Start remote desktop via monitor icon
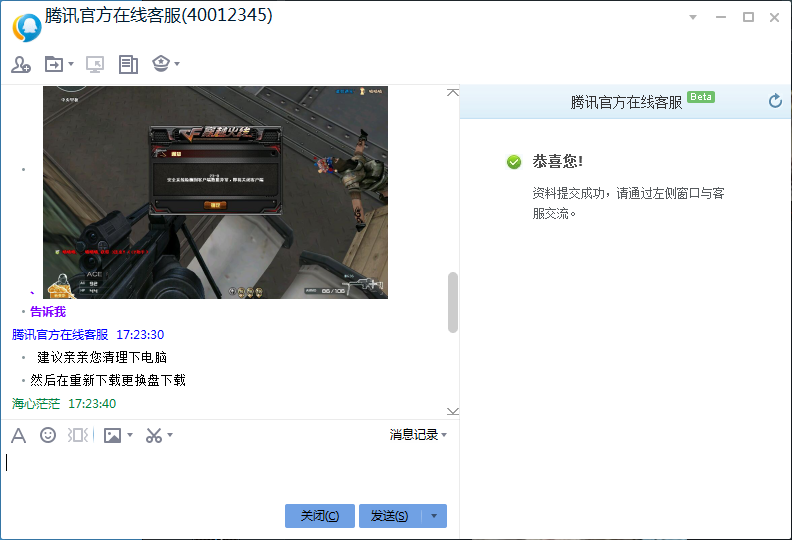 [95, 64]
